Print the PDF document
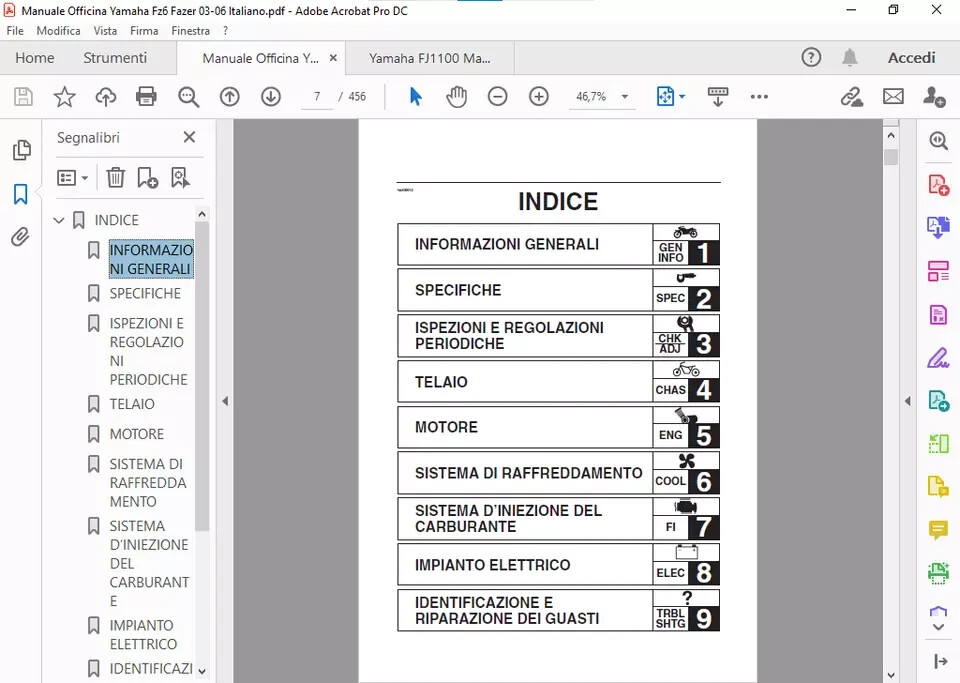Image resolution: width=960 pixels, height=683 pixels. click(146, 97)
